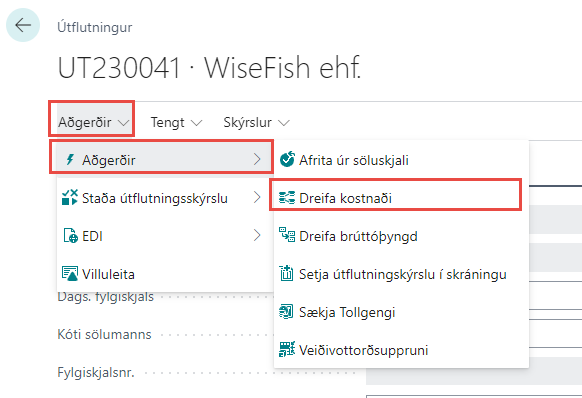Go back with the arrow button
582x398 pixels.
[23, 25]
